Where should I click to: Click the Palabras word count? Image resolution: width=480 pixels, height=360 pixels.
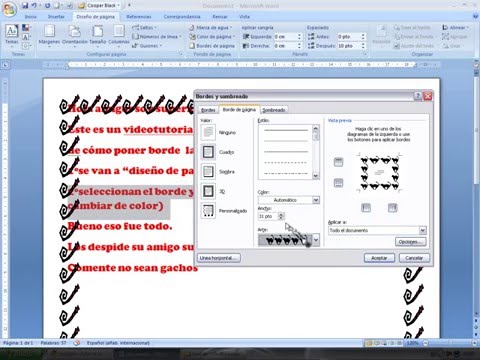[x=53, y=343]
